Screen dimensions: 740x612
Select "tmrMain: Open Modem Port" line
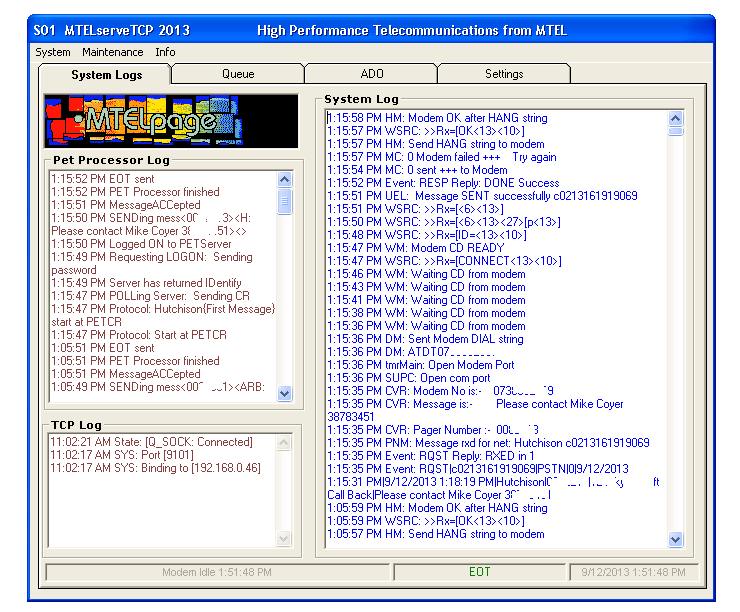tap(421, 365)
